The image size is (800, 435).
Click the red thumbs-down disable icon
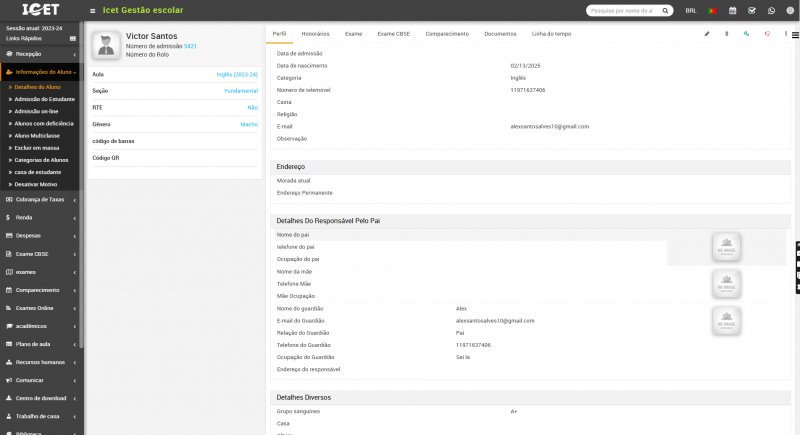[766, 33]
